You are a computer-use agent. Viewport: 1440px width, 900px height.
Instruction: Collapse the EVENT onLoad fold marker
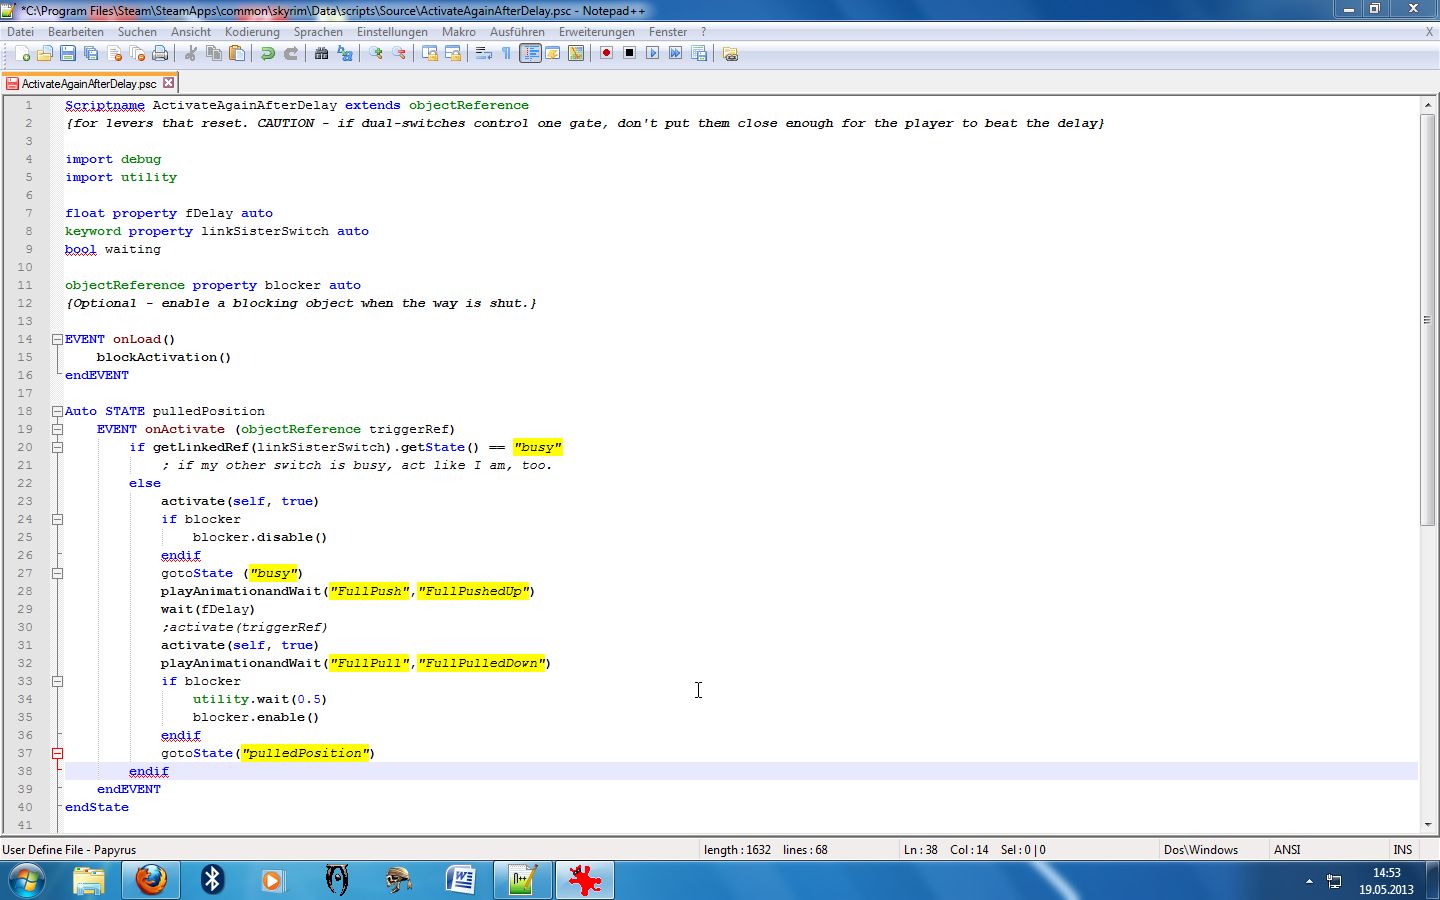tap(57, 339)
